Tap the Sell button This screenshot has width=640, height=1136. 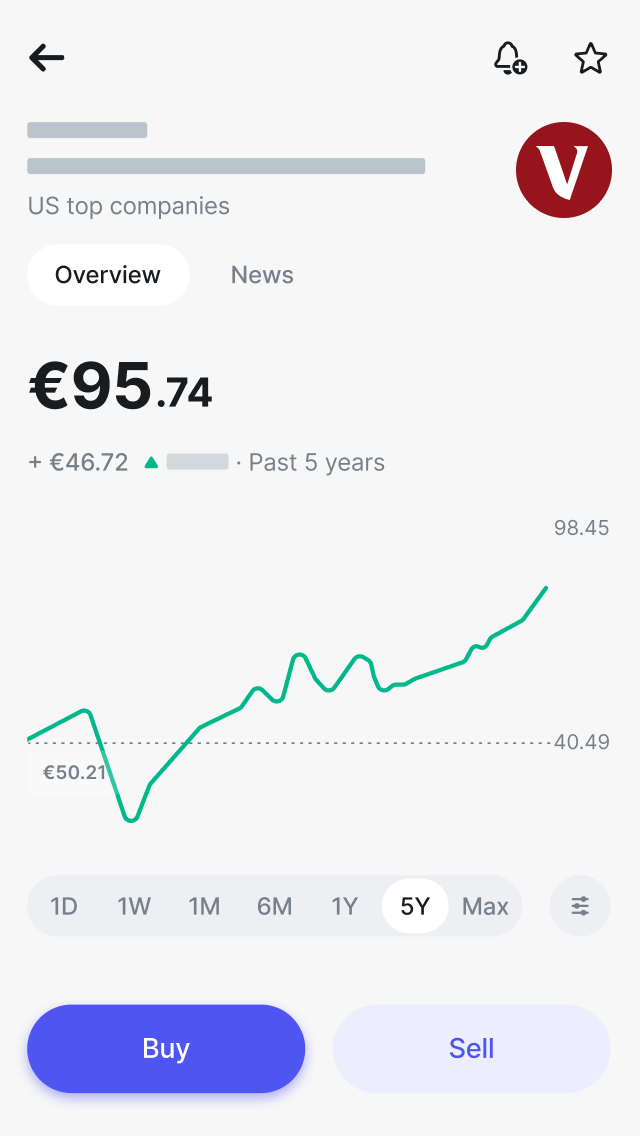click(x=470, y=1048)
